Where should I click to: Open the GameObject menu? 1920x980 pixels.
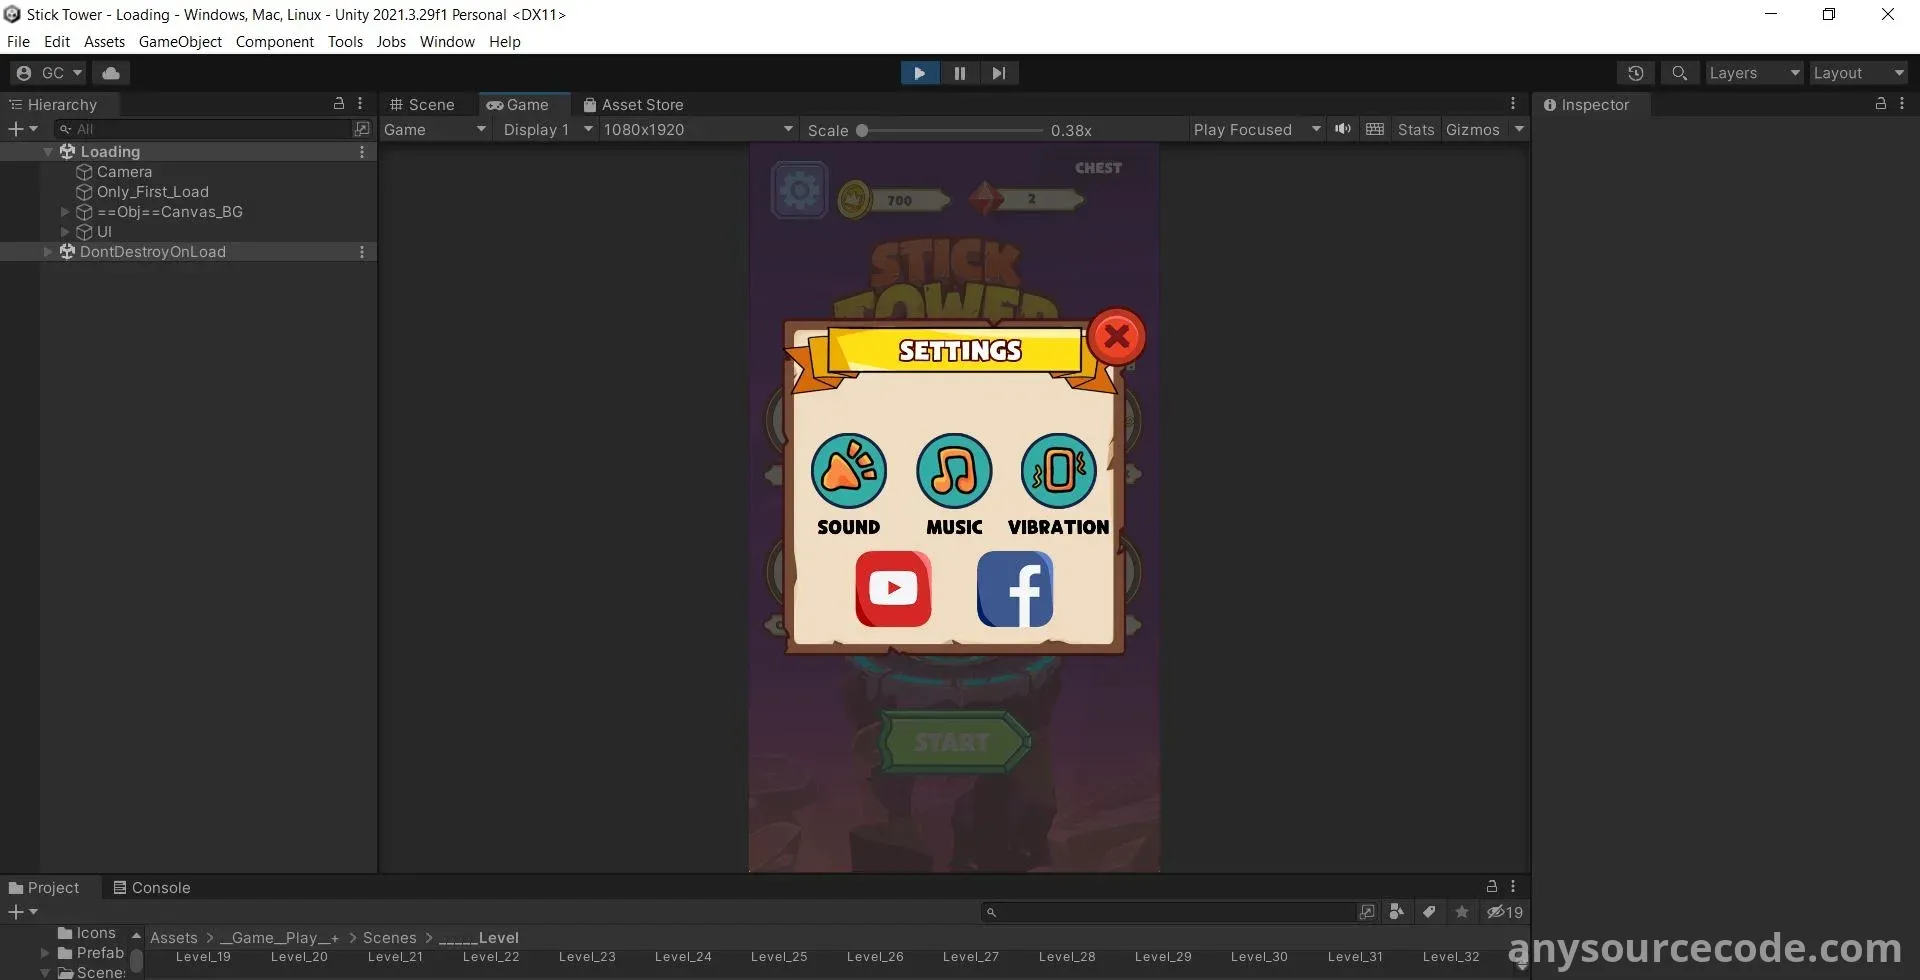180,42
